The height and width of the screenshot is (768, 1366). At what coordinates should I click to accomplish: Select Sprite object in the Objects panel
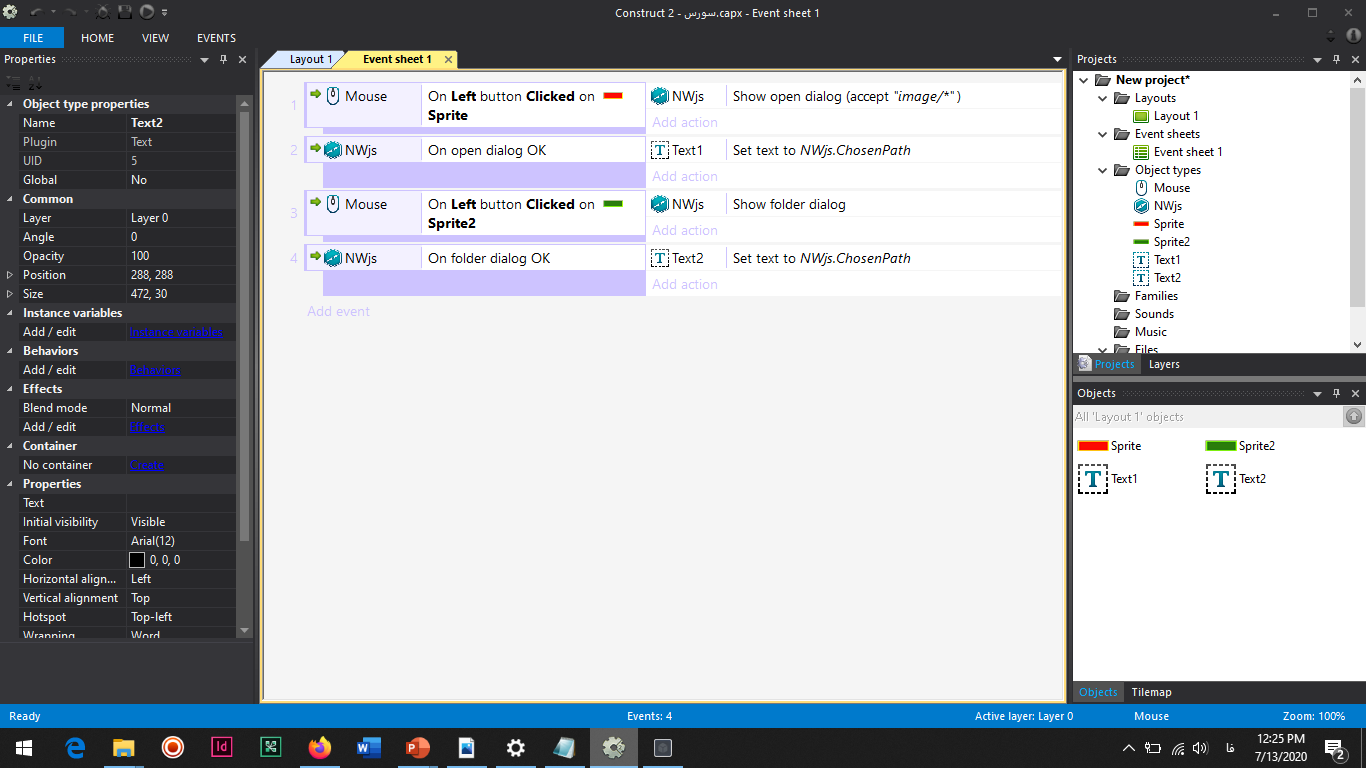[x=1109, y=446]
